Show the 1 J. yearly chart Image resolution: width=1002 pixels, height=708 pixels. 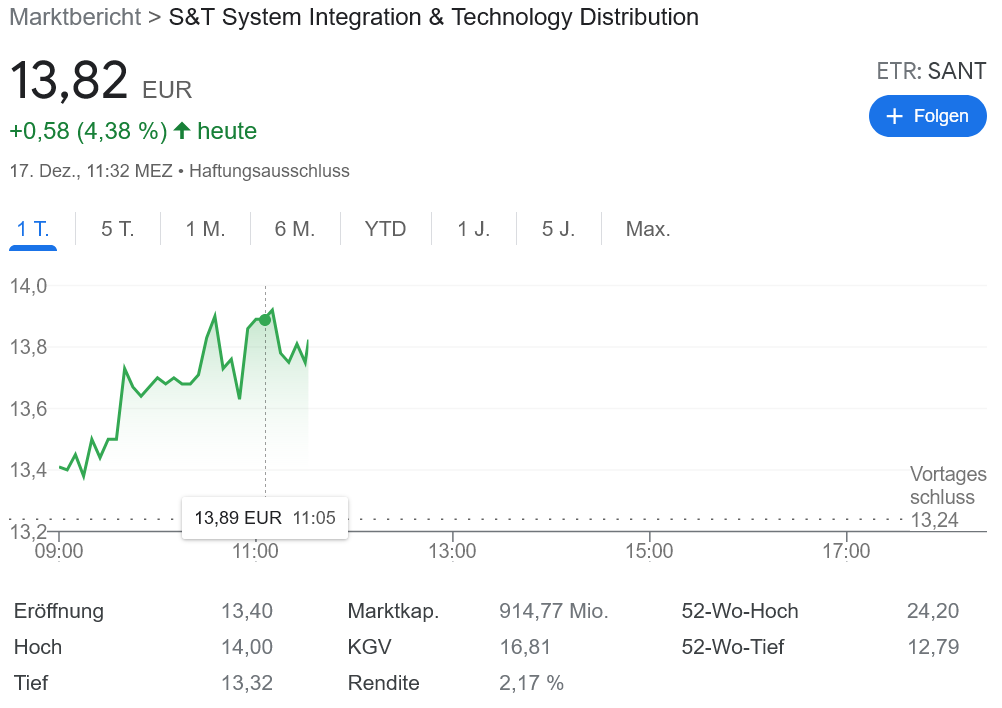coord(474,229)
